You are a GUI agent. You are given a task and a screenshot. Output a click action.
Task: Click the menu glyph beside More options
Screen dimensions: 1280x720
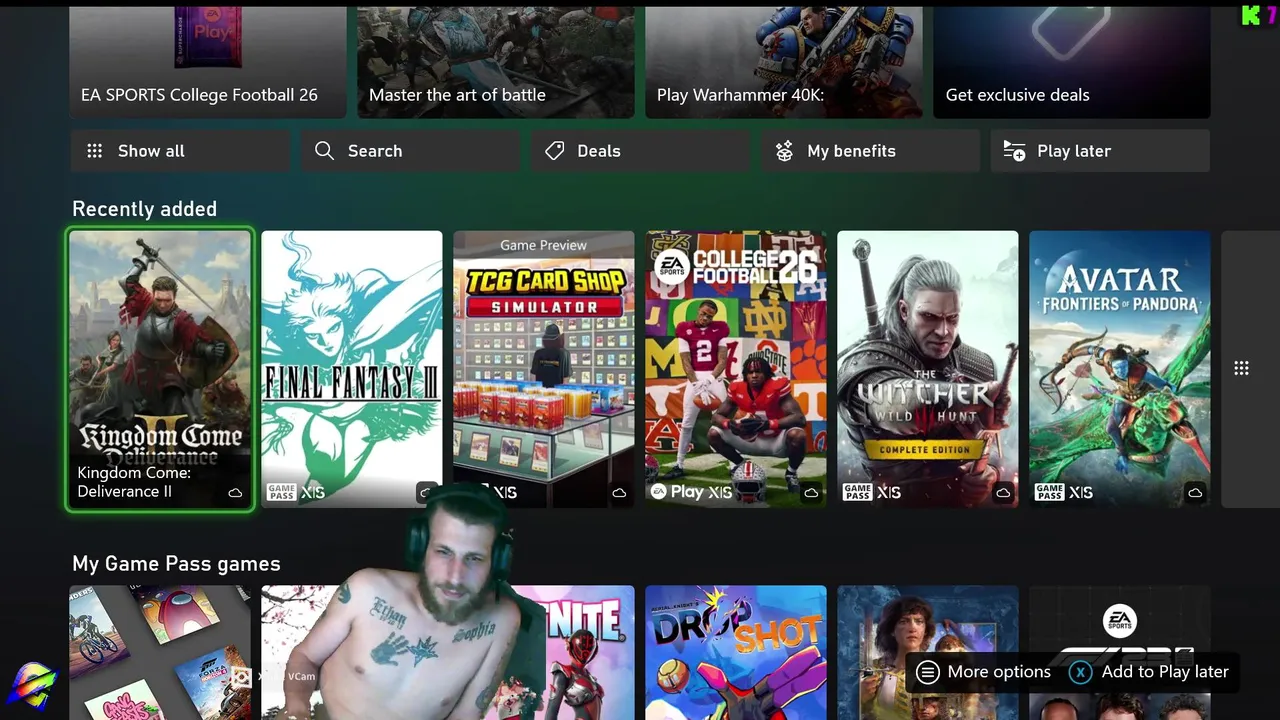928,672
